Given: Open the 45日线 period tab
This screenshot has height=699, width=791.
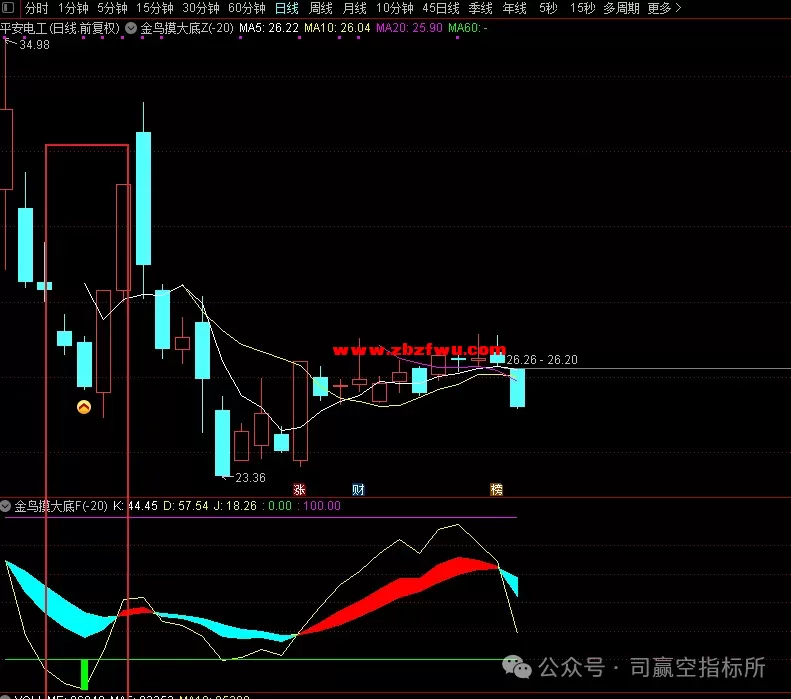Looking at the screenshot, I should pos(441,8).
